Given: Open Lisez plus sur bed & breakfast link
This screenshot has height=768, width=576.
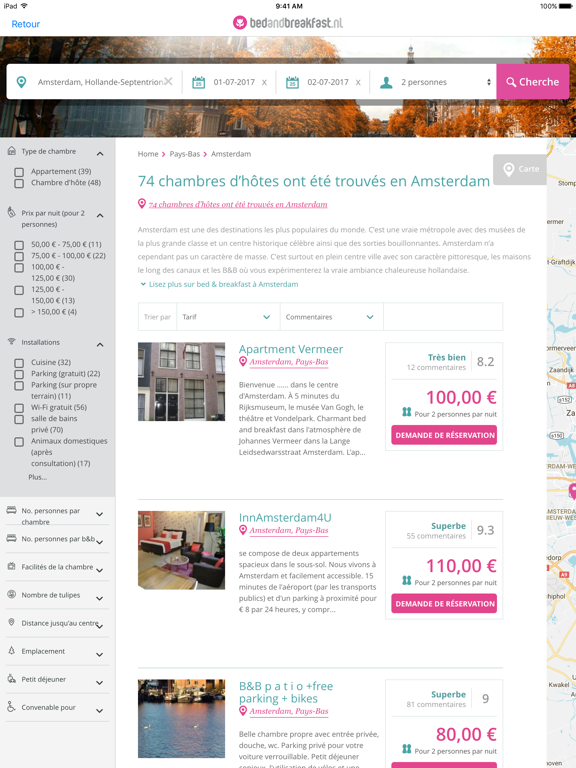Looking at the screenshot, I should point(223,284).
